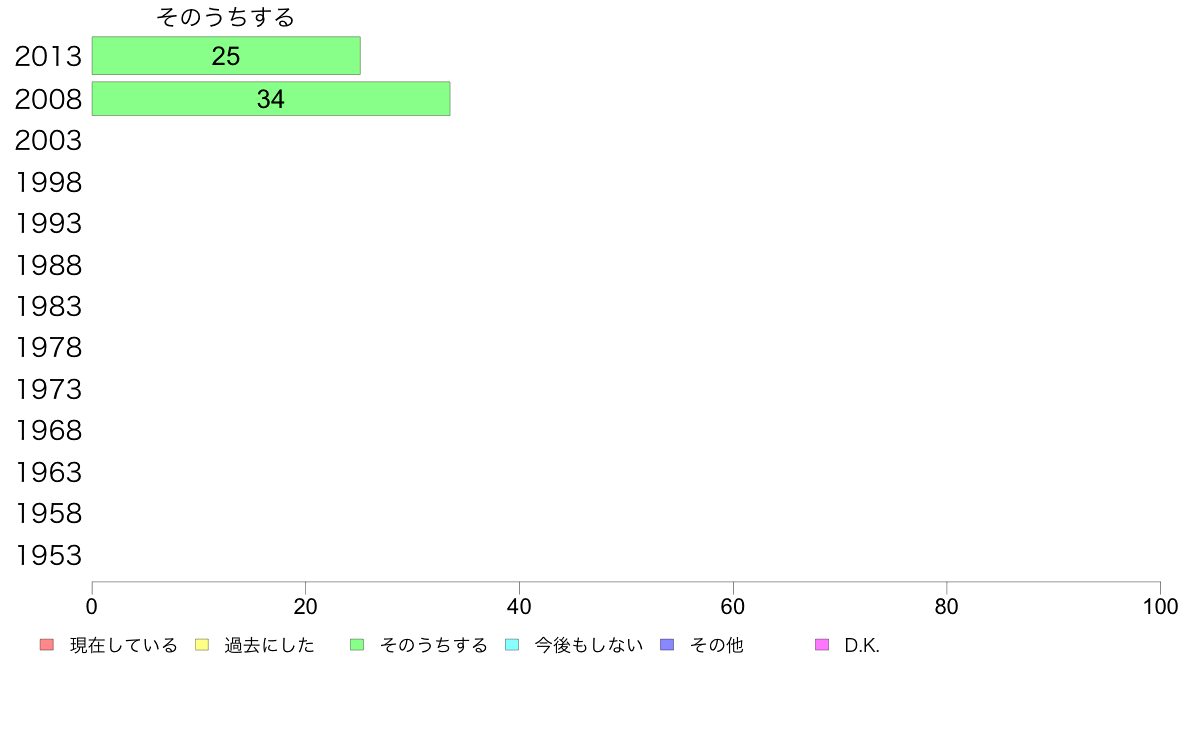Click the 60 tick on the axis

[x=733, y=606]
